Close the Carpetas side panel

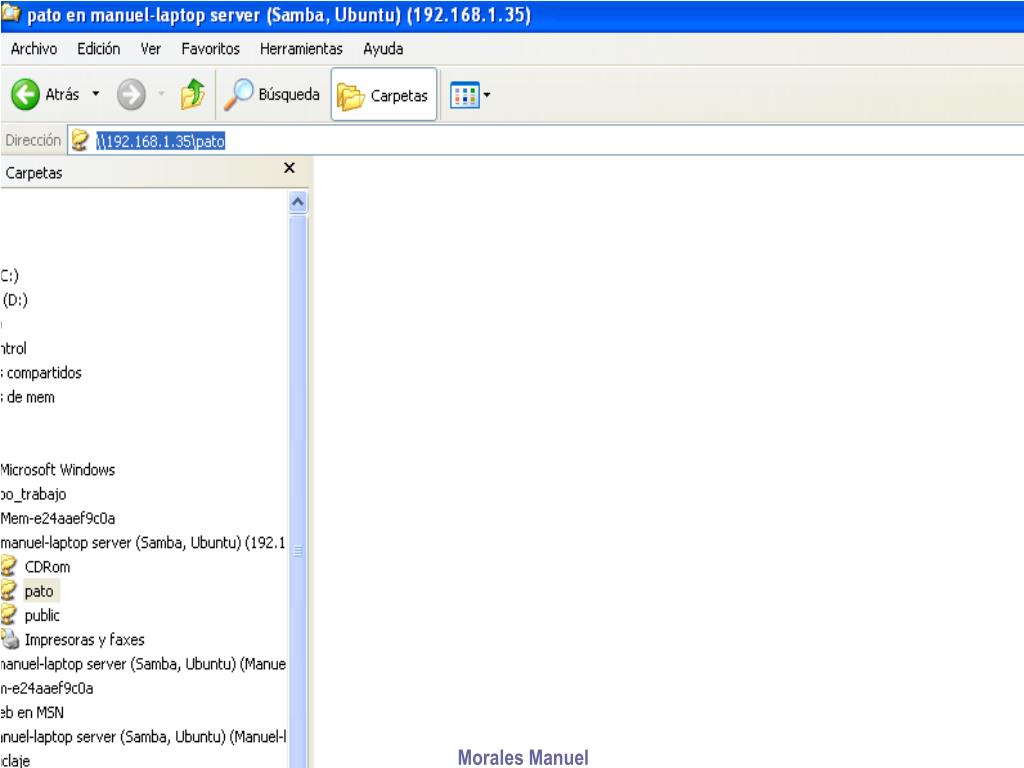[x=289, y=168]
